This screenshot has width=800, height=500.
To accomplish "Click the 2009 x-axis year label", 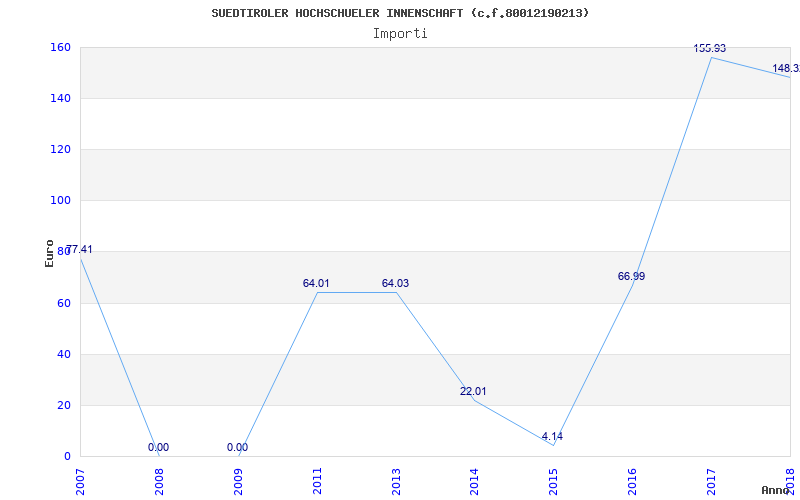I will click(238, 482).
